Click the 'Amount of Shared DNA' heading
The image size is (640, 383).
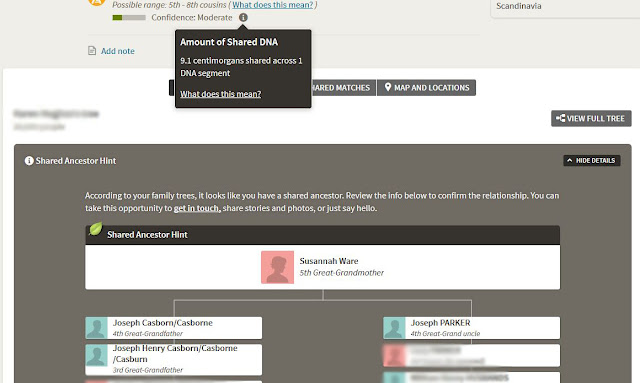click(229, 42)
